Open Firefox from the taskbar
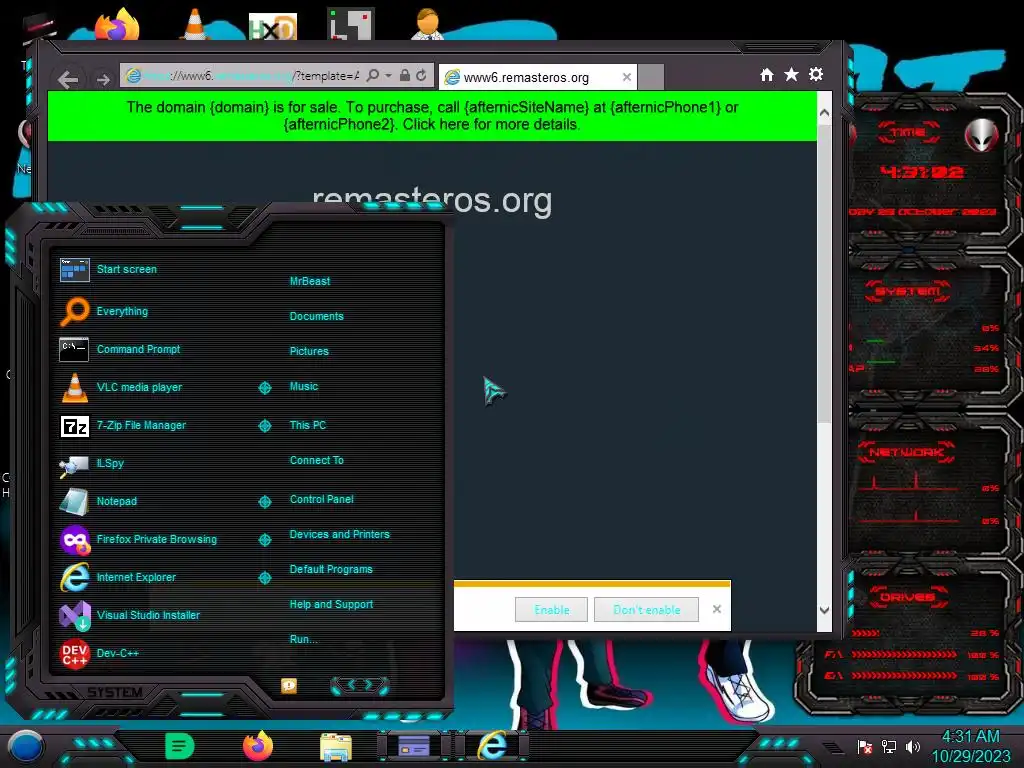This screenshot has height=768, width=1024. coord(258,746)
